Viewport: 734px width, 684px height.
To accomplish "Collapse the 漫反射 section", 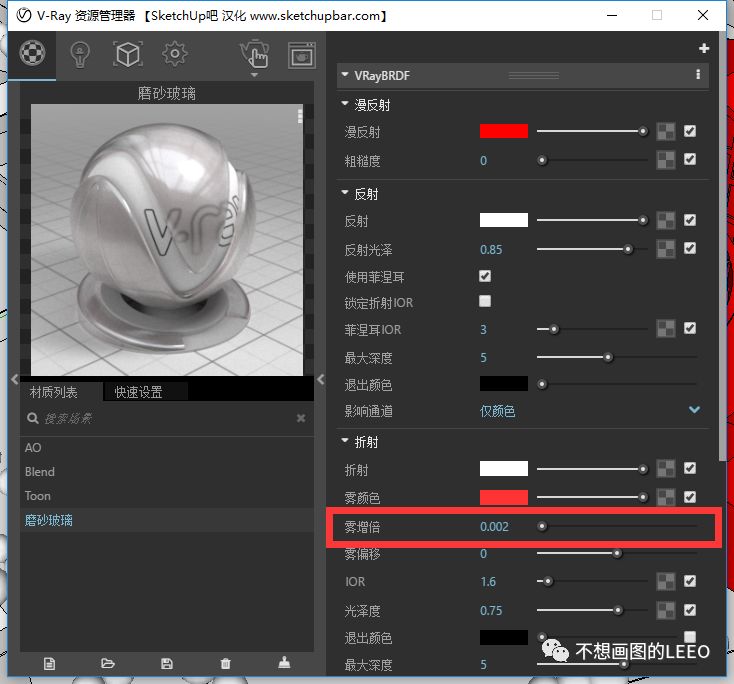I will click(345, 103).
